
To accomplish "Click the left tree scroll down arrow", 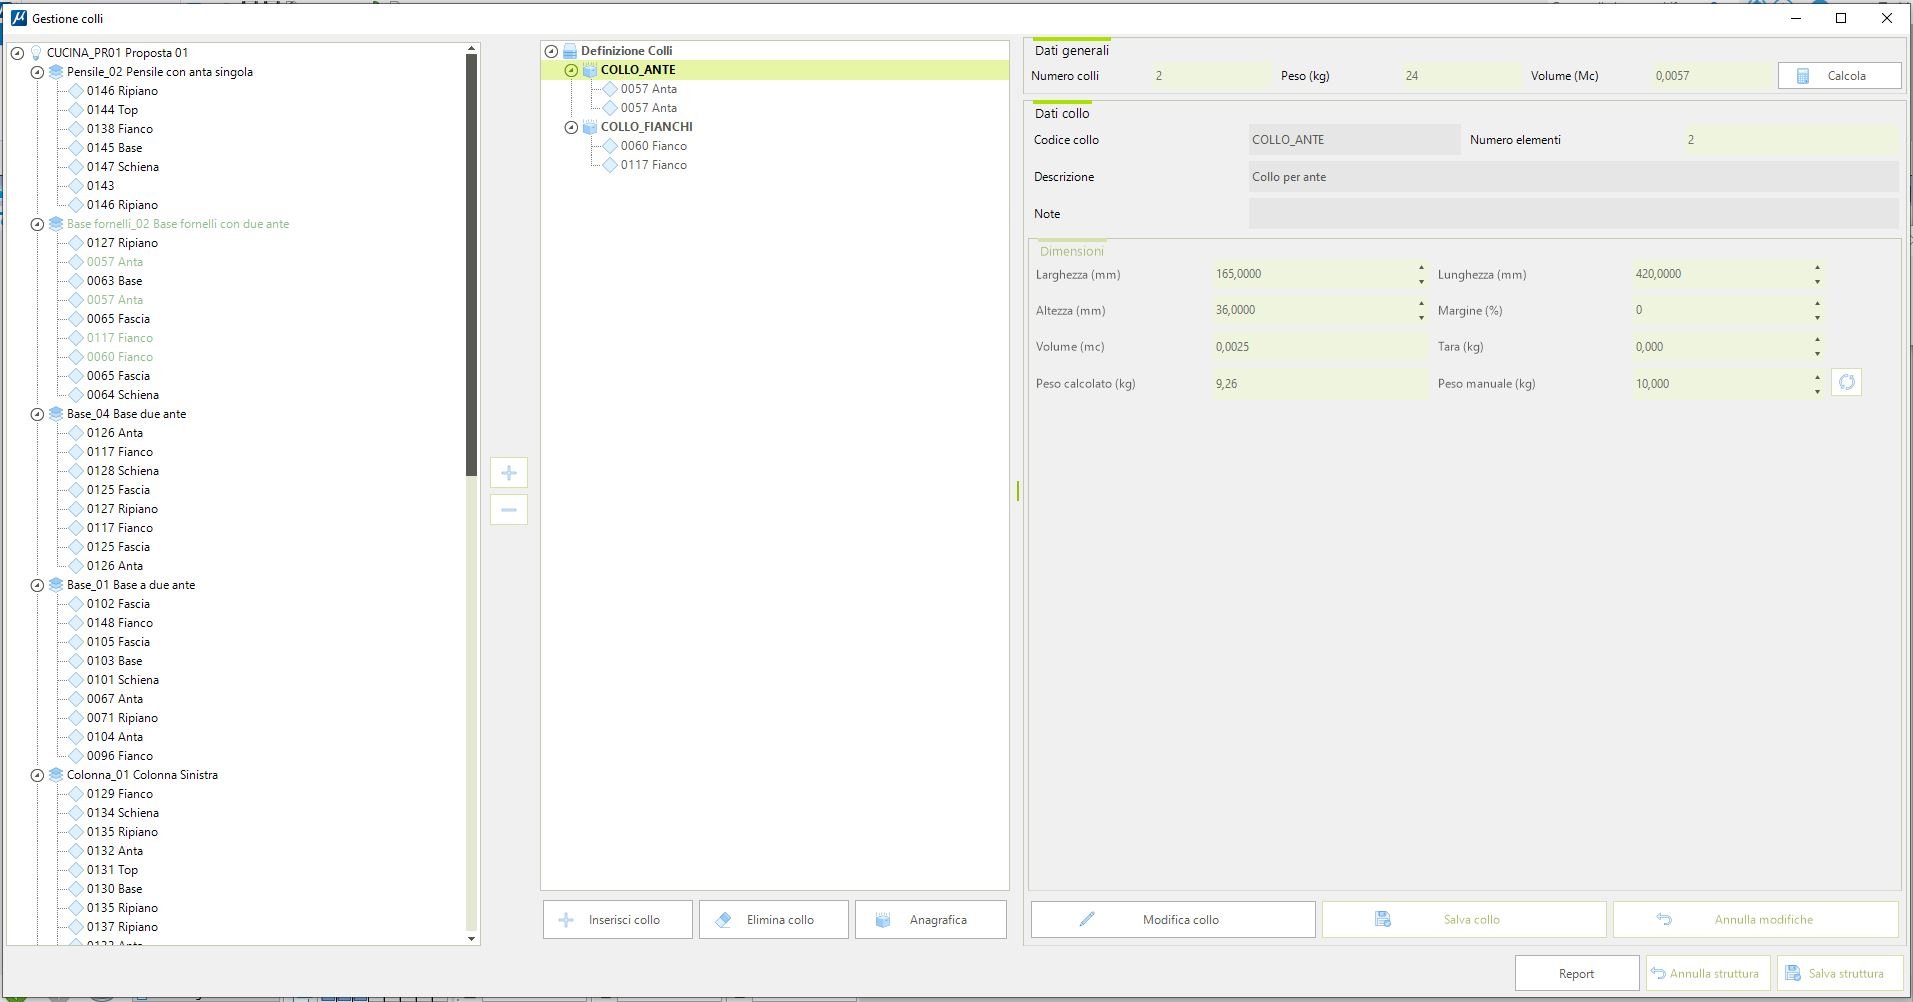I will pyautogui.click(x=472, y=939).
